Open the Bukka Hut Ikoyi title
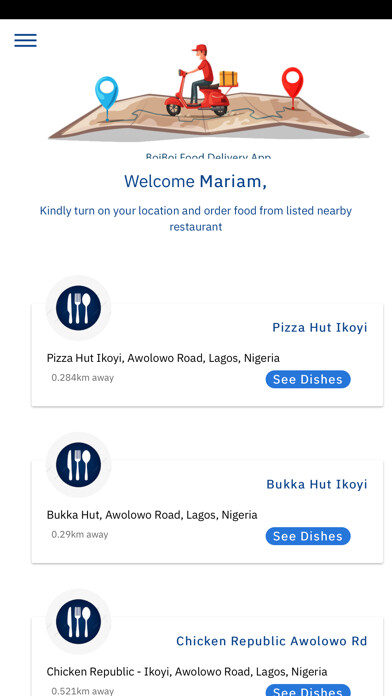 point(317,484)
